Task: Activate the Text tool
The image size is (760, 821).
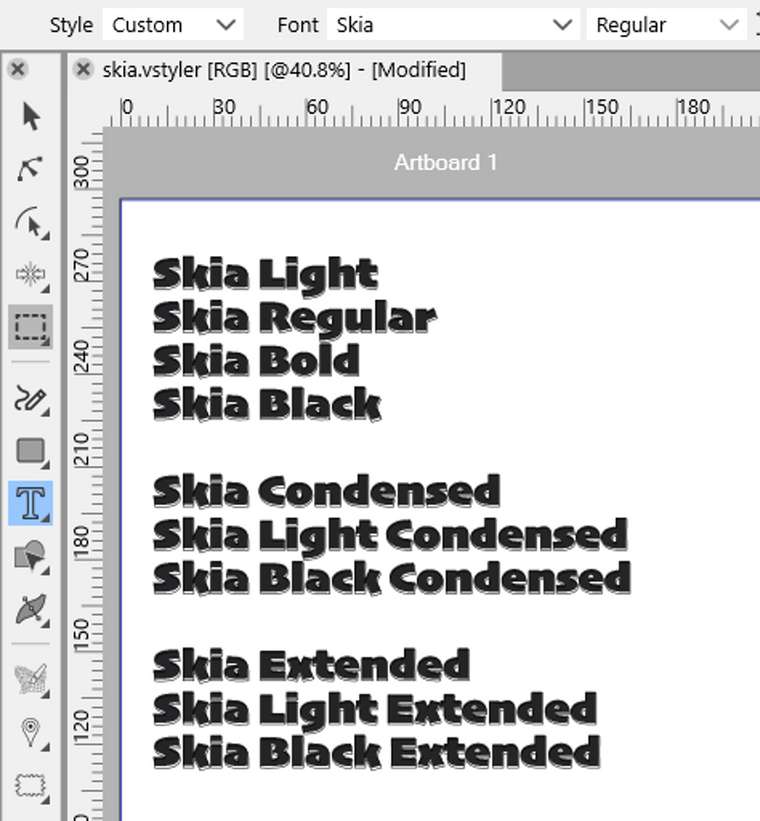Action: point(31,503)
